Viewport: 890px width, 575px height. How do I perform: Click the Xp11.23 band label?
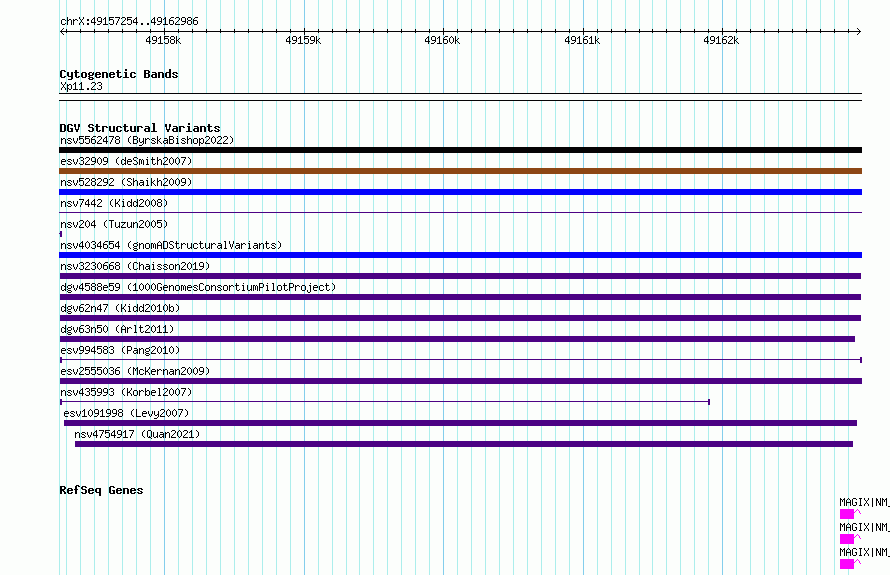click(81, 86)
